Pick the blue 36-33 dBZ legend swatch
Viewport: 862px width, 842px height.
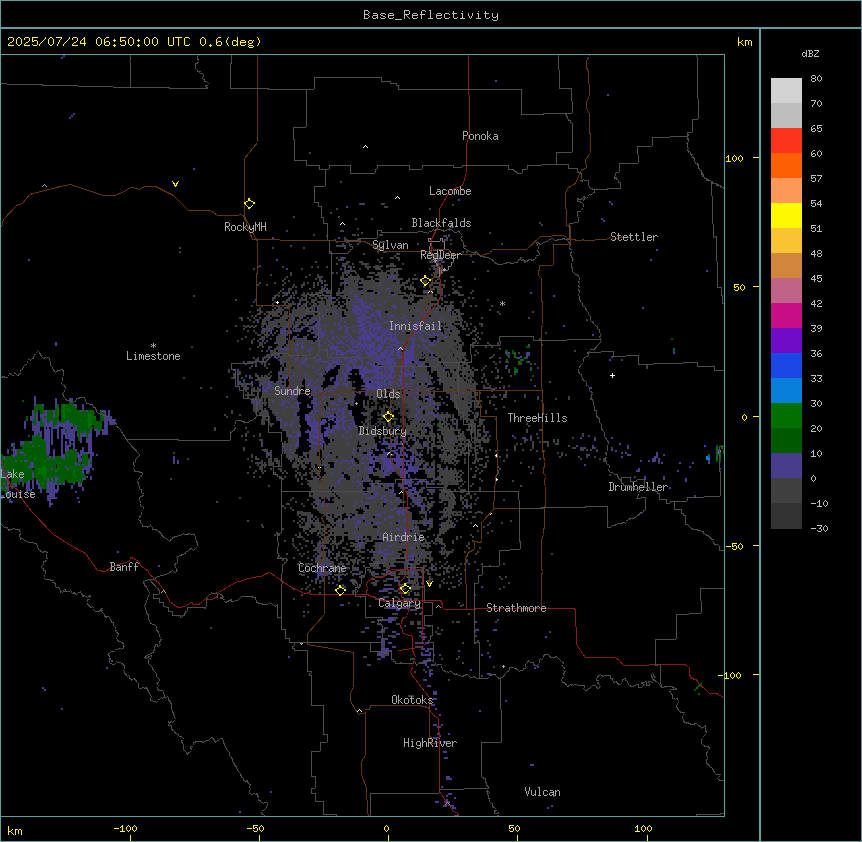click(786, 366)
